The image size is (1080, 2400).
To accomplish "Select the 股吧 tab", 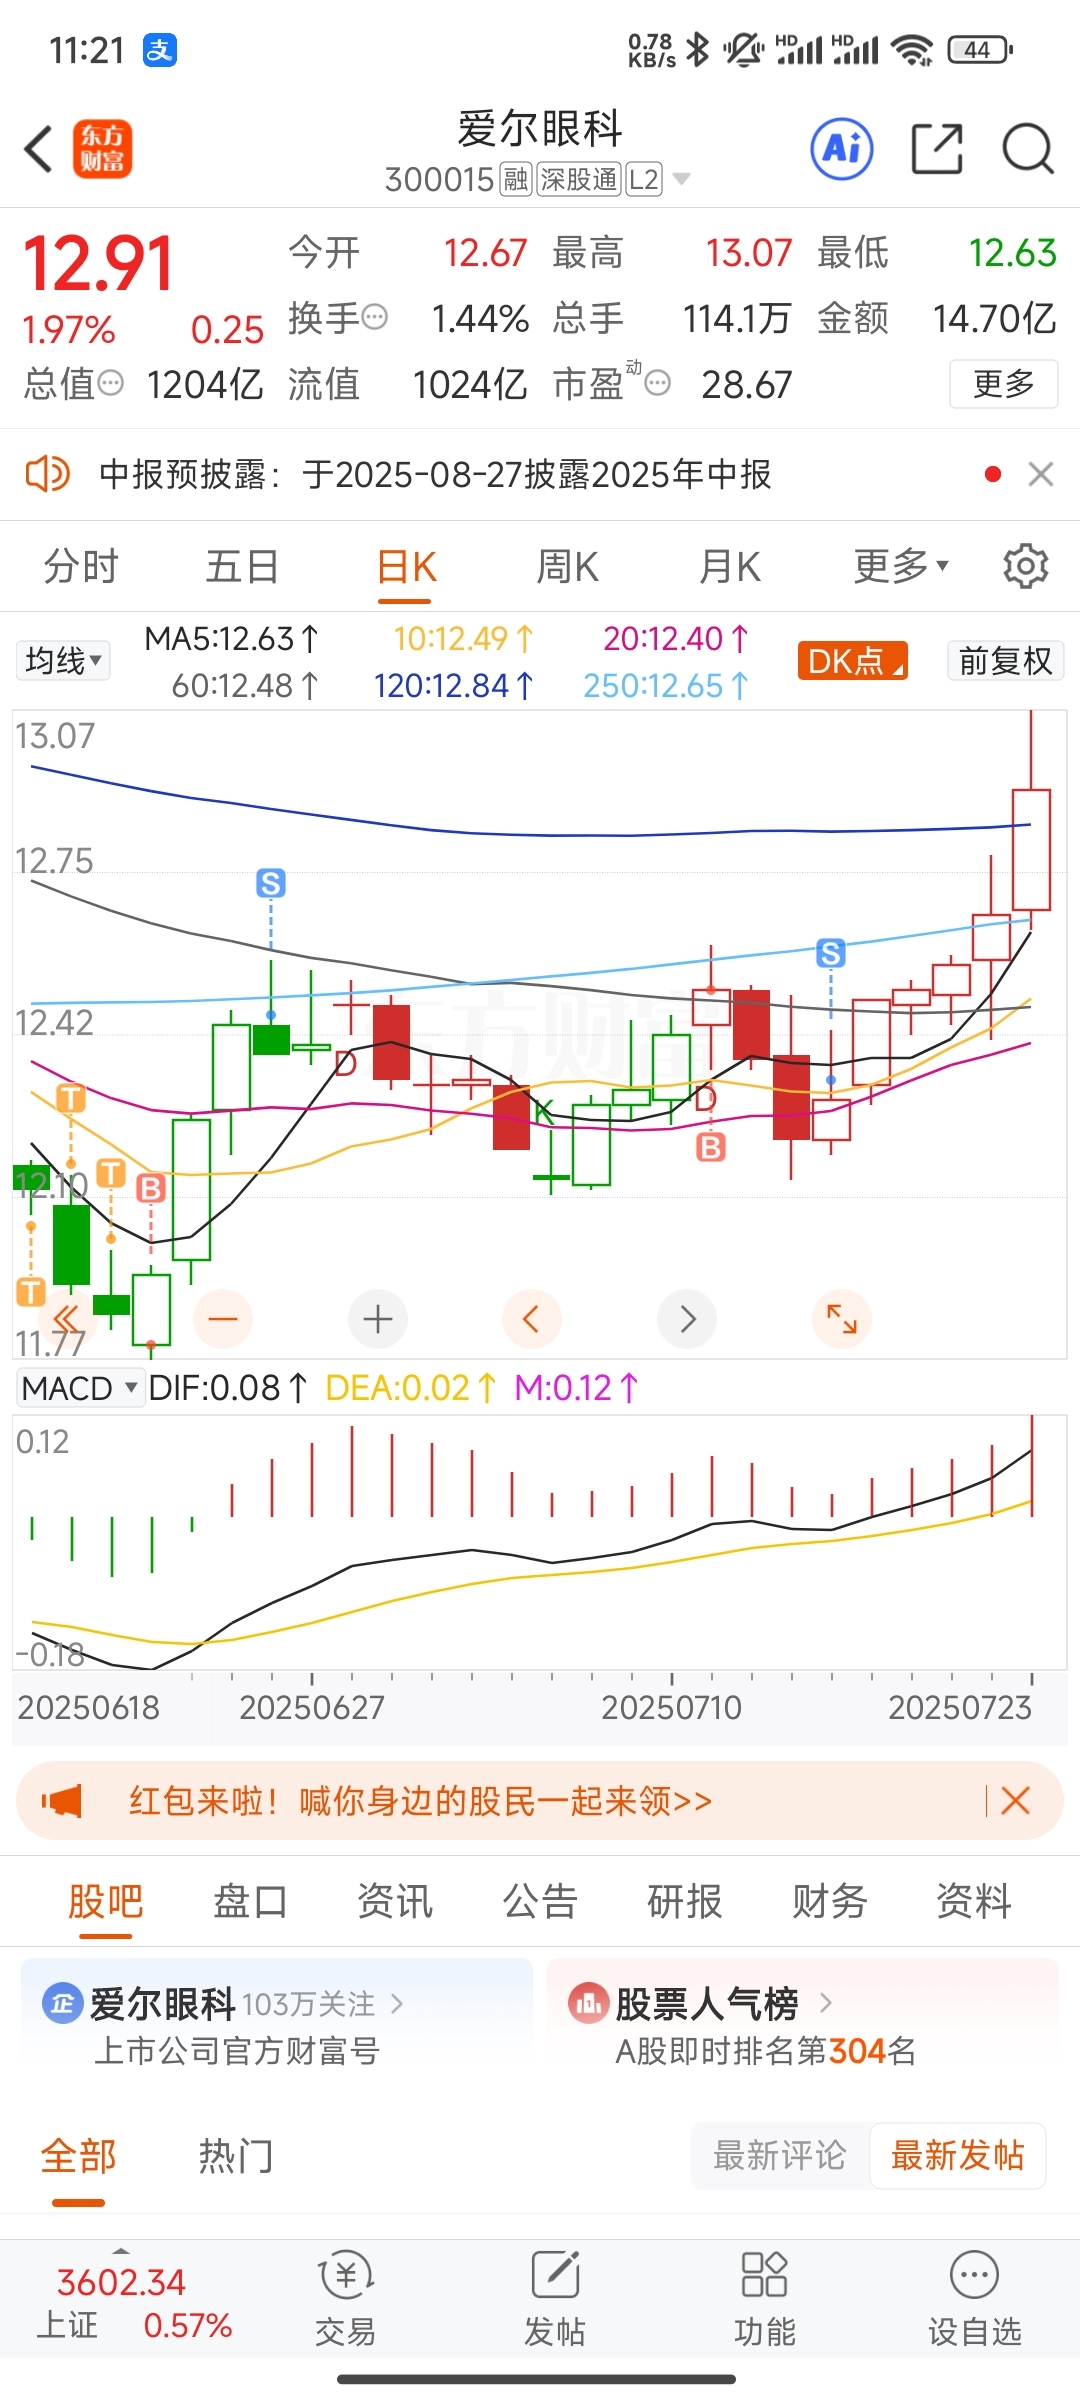I will click(x=105, y=1900).
